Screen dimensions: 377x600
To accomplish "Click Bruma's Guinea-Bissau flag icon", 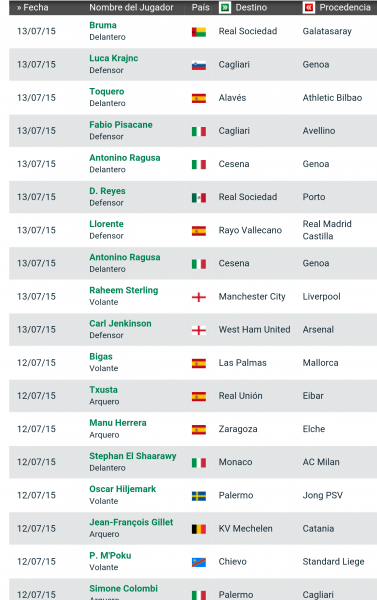I will (199, 32).
